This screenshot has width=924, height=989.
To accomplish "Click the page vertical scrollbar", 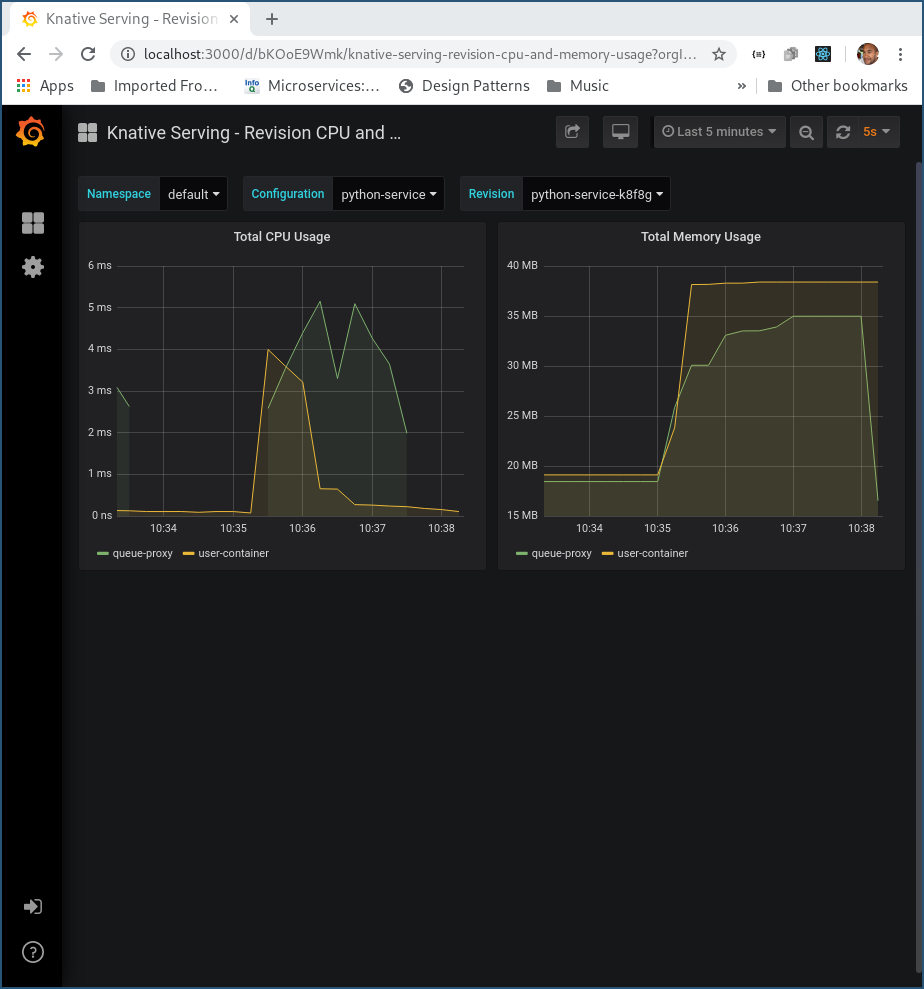I will (919, 568).
